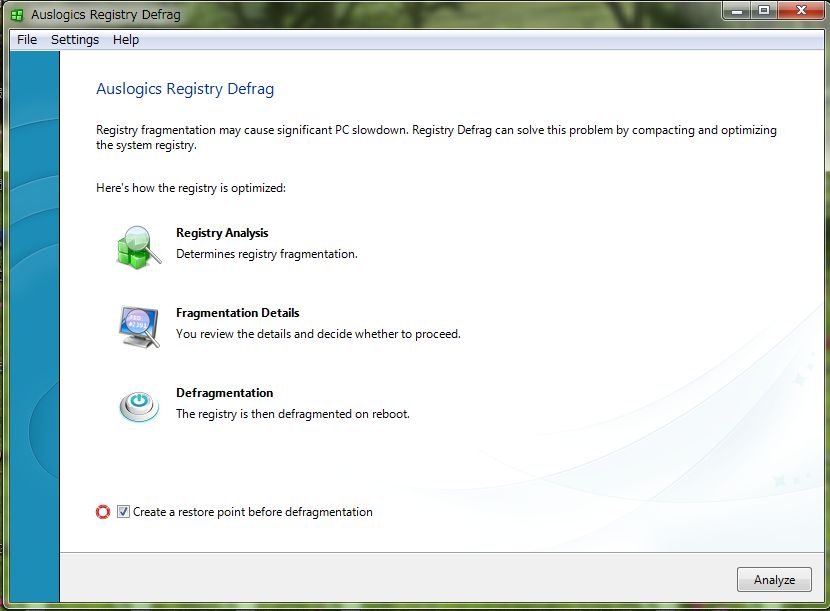This screenshot has width=830, height=611.
Task: Click the Registry Analysis heading text
Action: pos(222,233)
